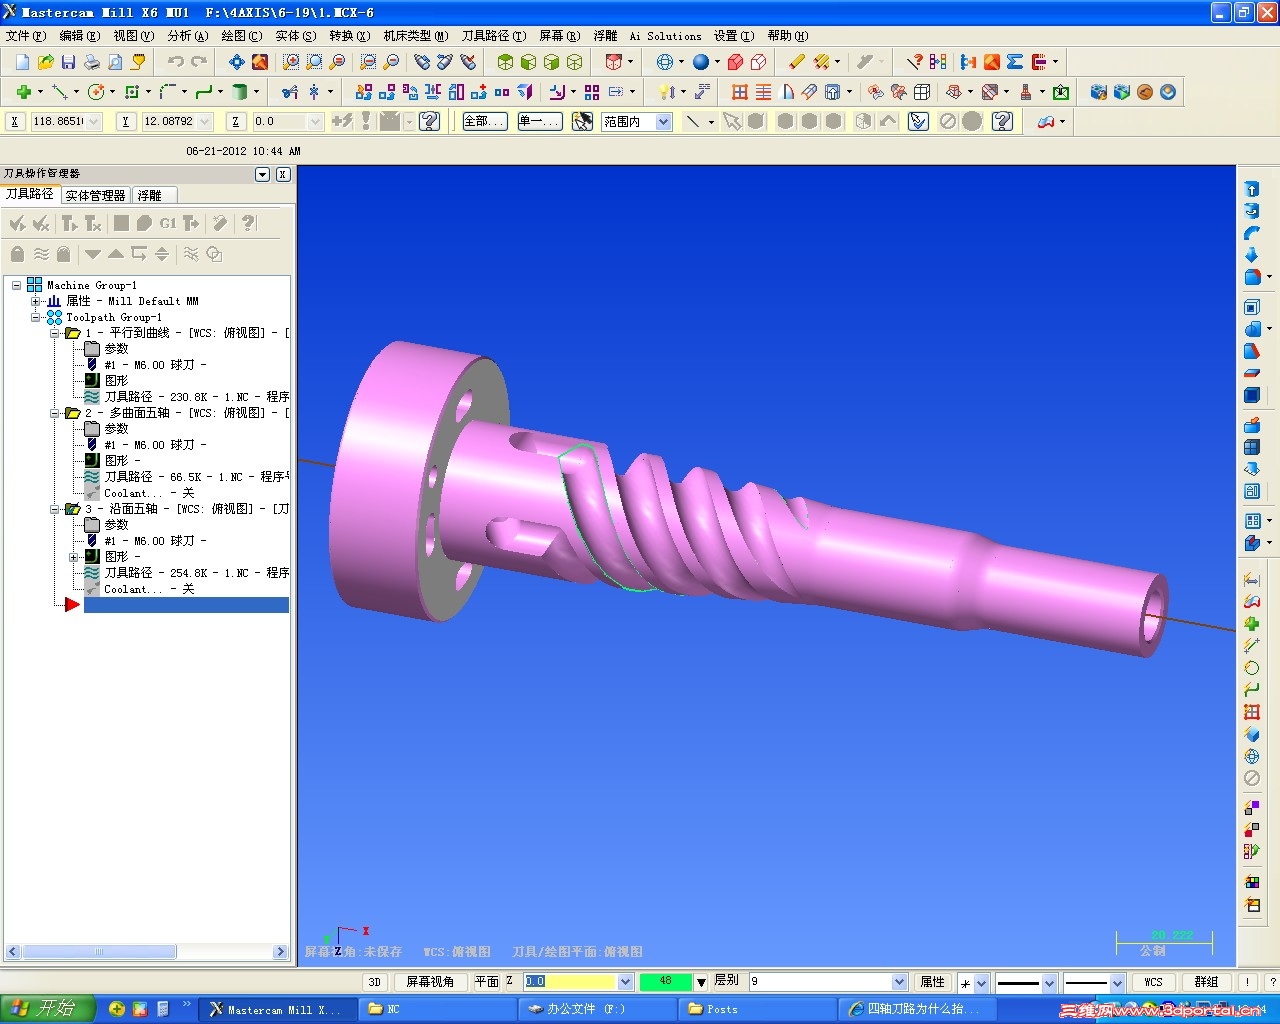The height and width of the screenshot is (1024, 1280).
Task: Open a file with the folder icon
Action: tap(45, 62)
